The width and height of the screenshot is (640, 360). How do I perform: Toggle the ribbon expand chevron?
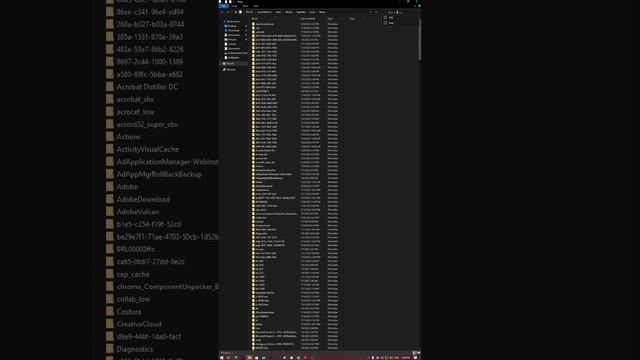tap(416, 6)
